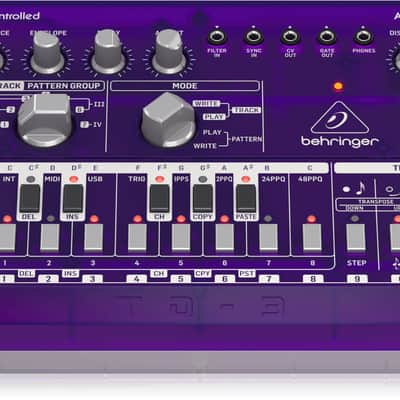Click the PATTERN GROUP section header
Screen dimensions: 400x400
pos(64,86)
